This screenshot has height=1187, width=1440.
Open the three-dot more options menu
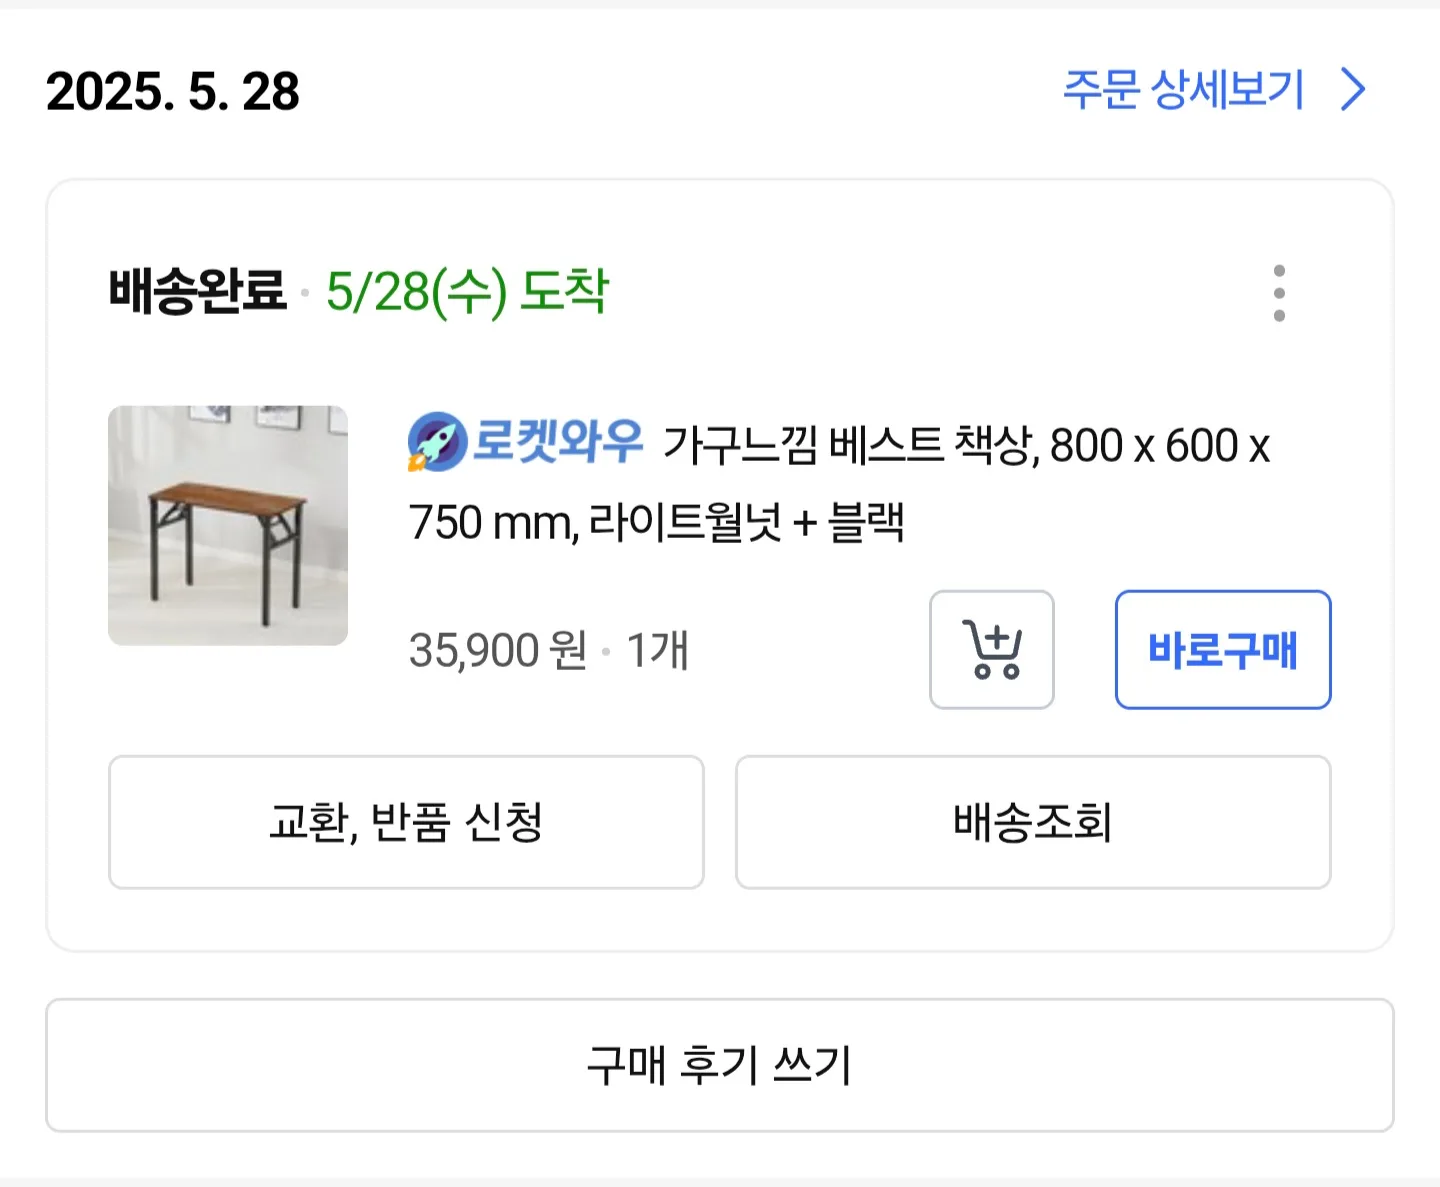point(1279,293)
